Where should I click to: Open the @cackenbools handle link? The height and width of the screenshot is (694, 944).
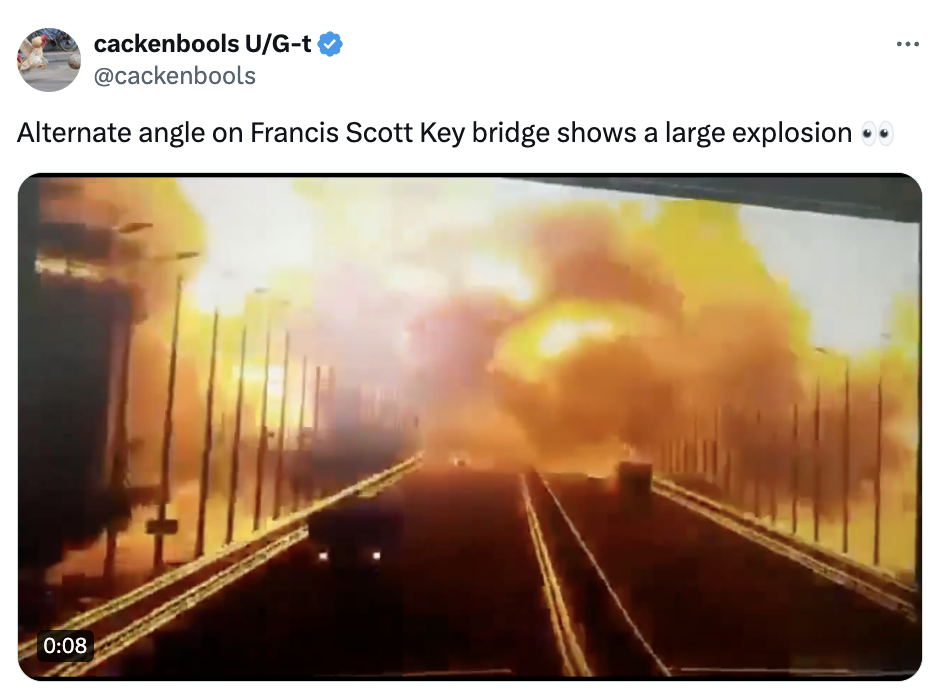tap(175, 76)
